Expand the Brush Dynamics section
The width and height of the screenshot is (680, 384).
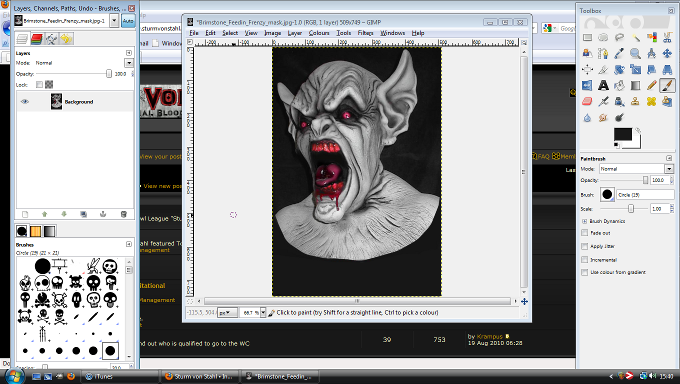[585, 221]
